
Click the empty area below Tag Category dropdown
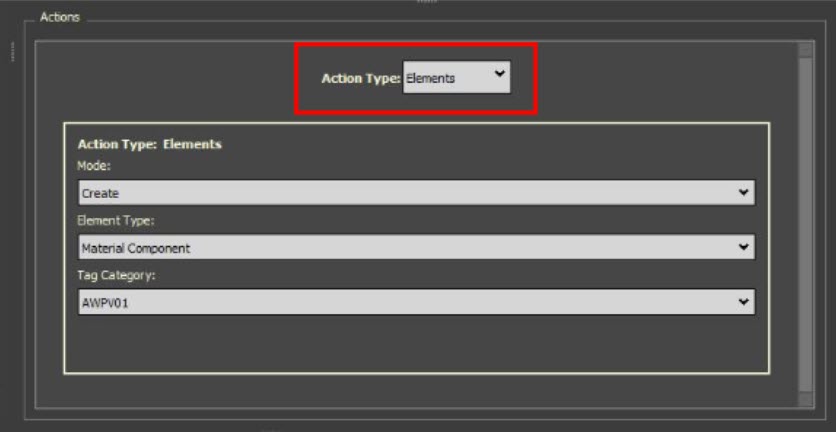[x=416, y=344]
